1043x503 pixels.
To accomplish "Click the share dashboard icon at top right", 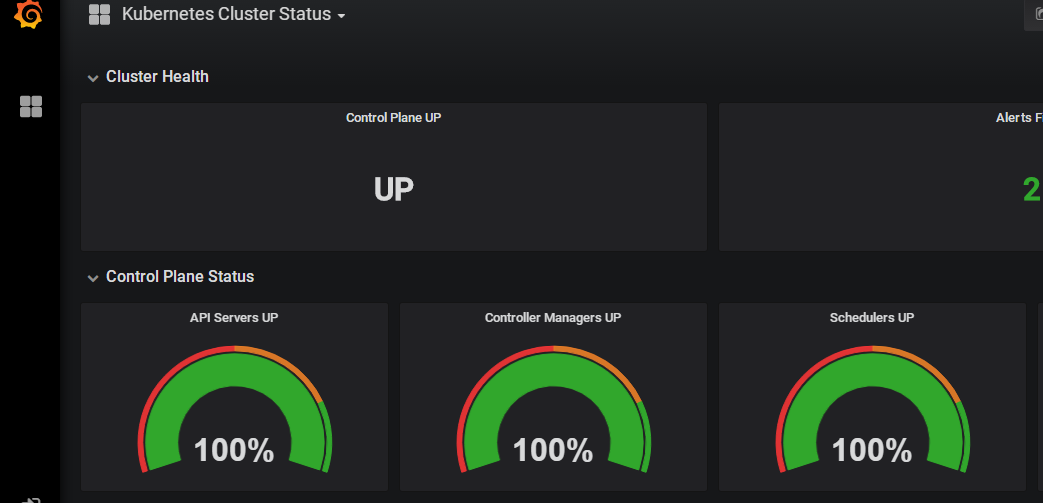I will 1034,16.
